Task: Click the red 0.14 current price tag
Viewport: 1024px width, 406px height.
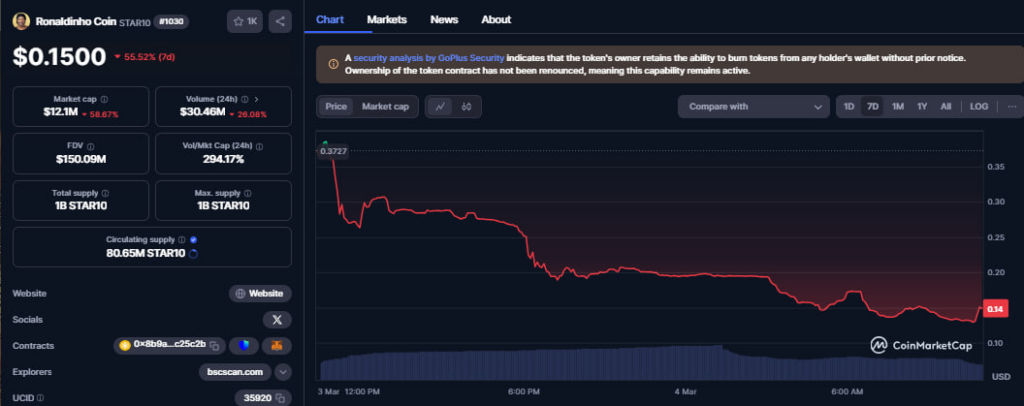Action: (x=995, y=309)
